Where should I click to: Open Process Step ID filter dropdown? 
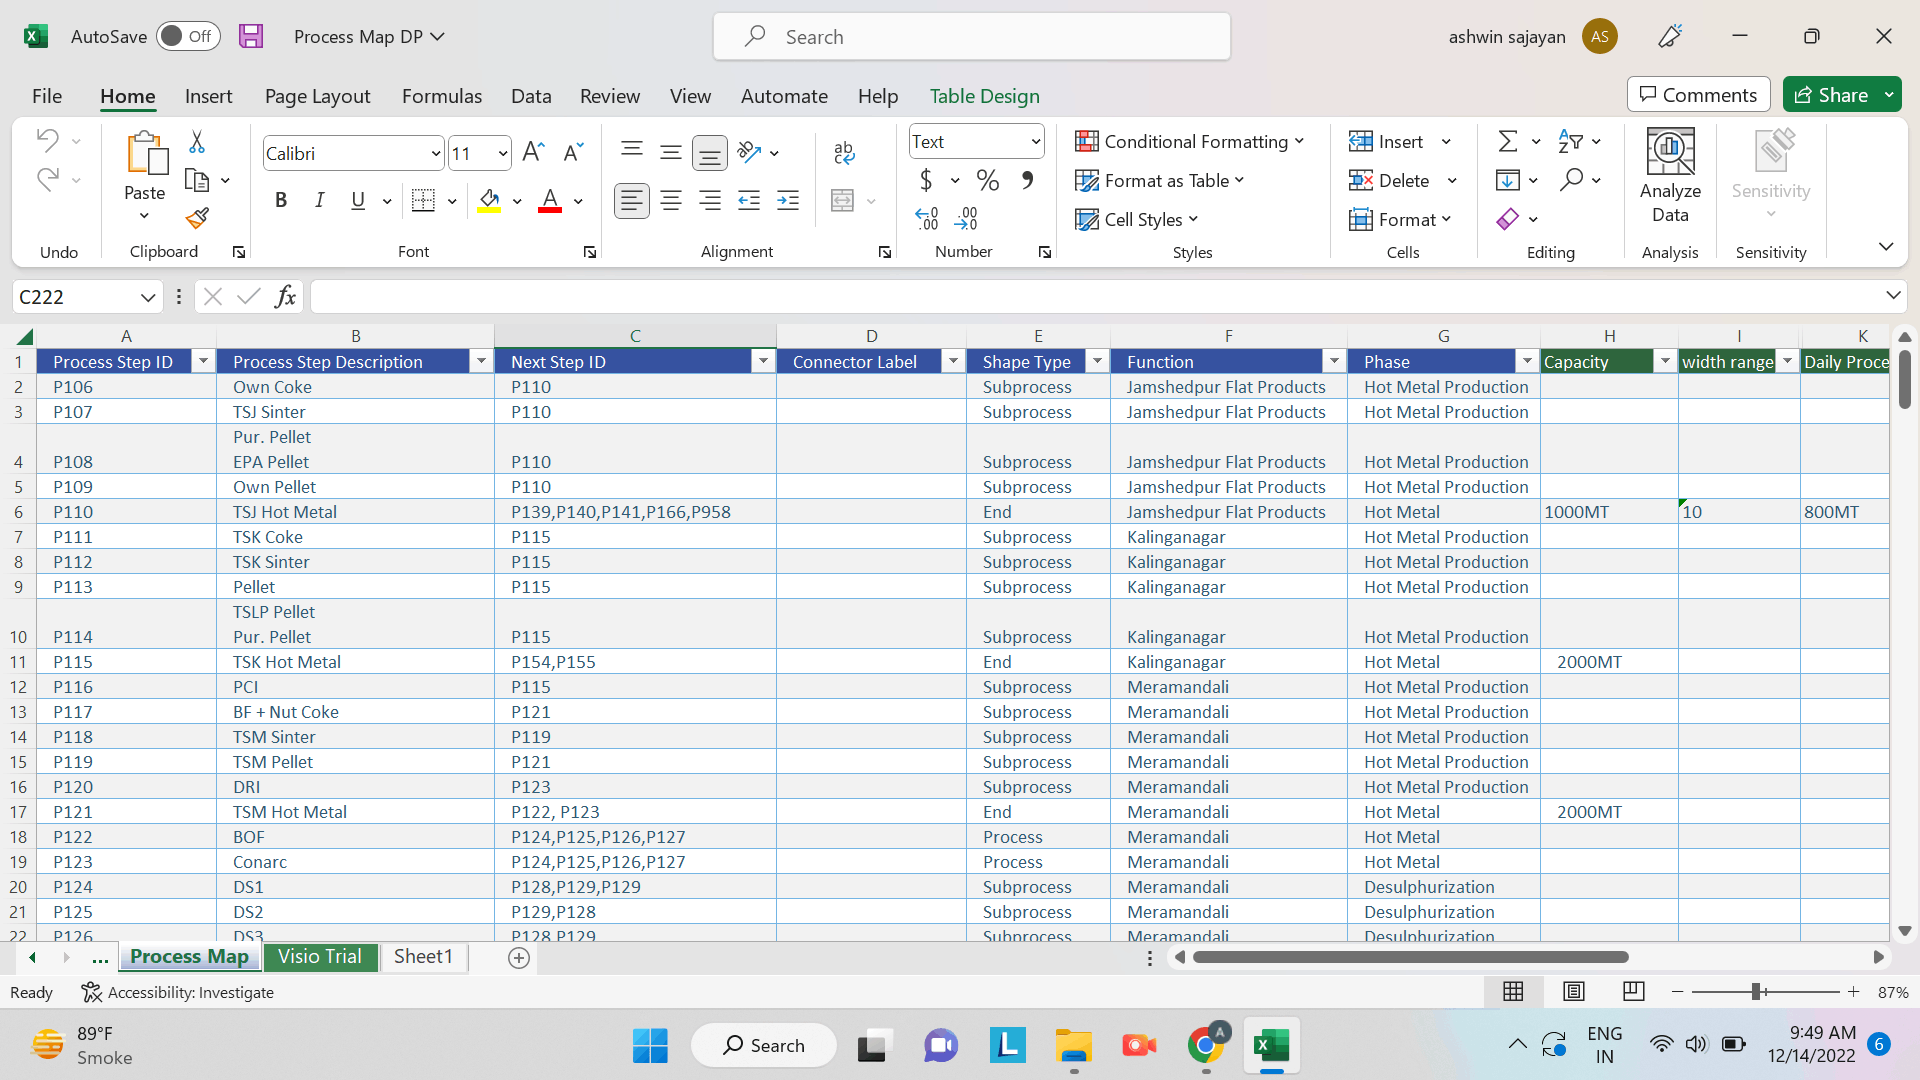(x=203, y=361)
